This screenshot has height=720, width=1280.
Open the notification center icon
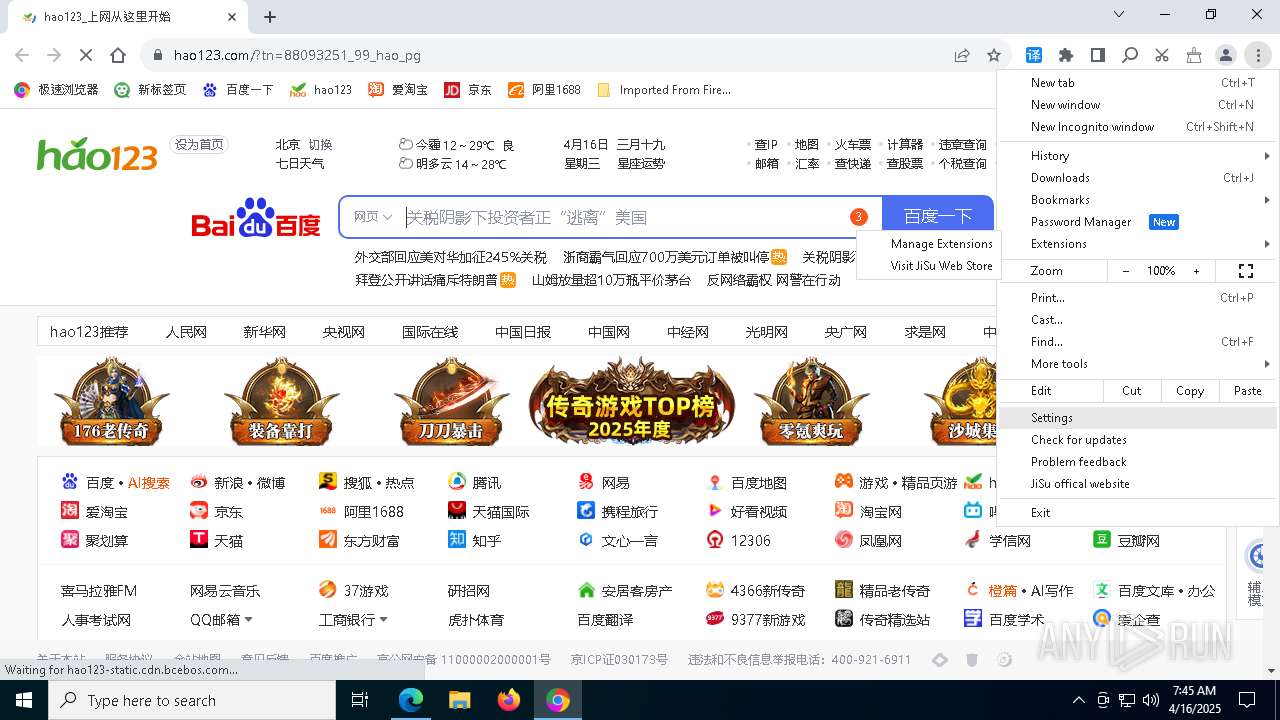pyautogui.click(x=1247, y=700)
